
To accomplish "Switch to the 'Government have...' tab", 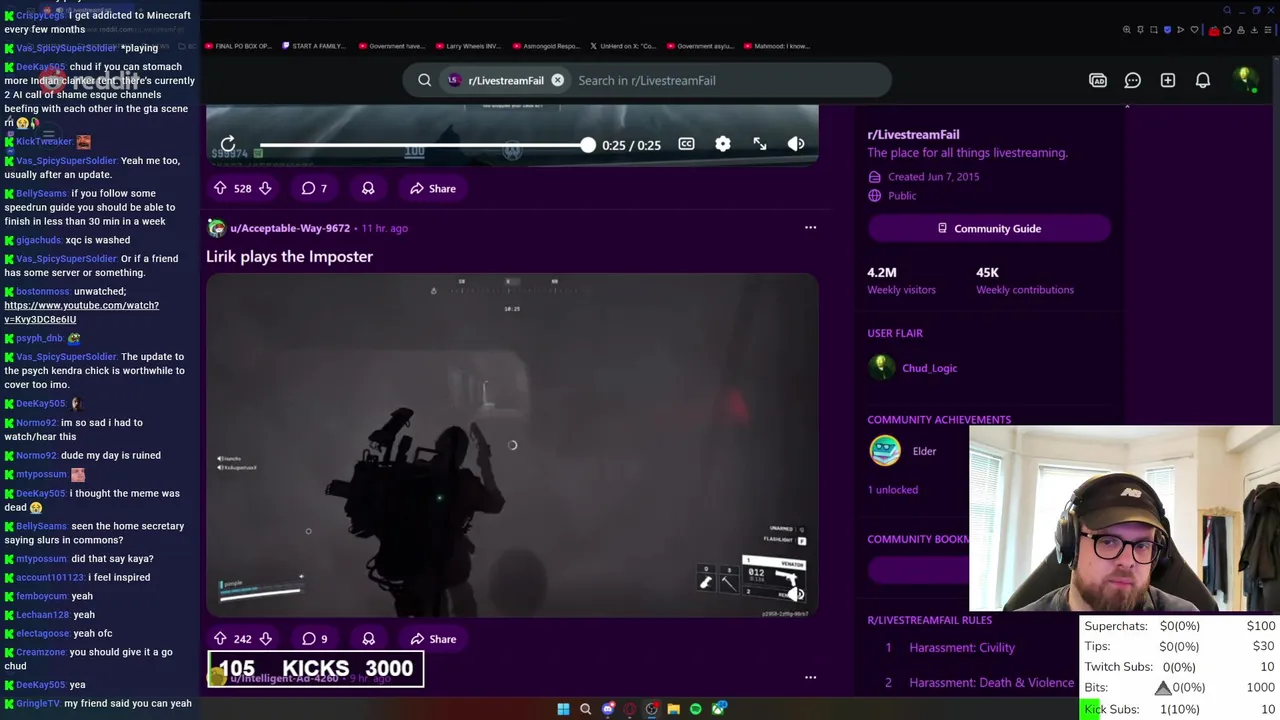I will tap(392, 46).
